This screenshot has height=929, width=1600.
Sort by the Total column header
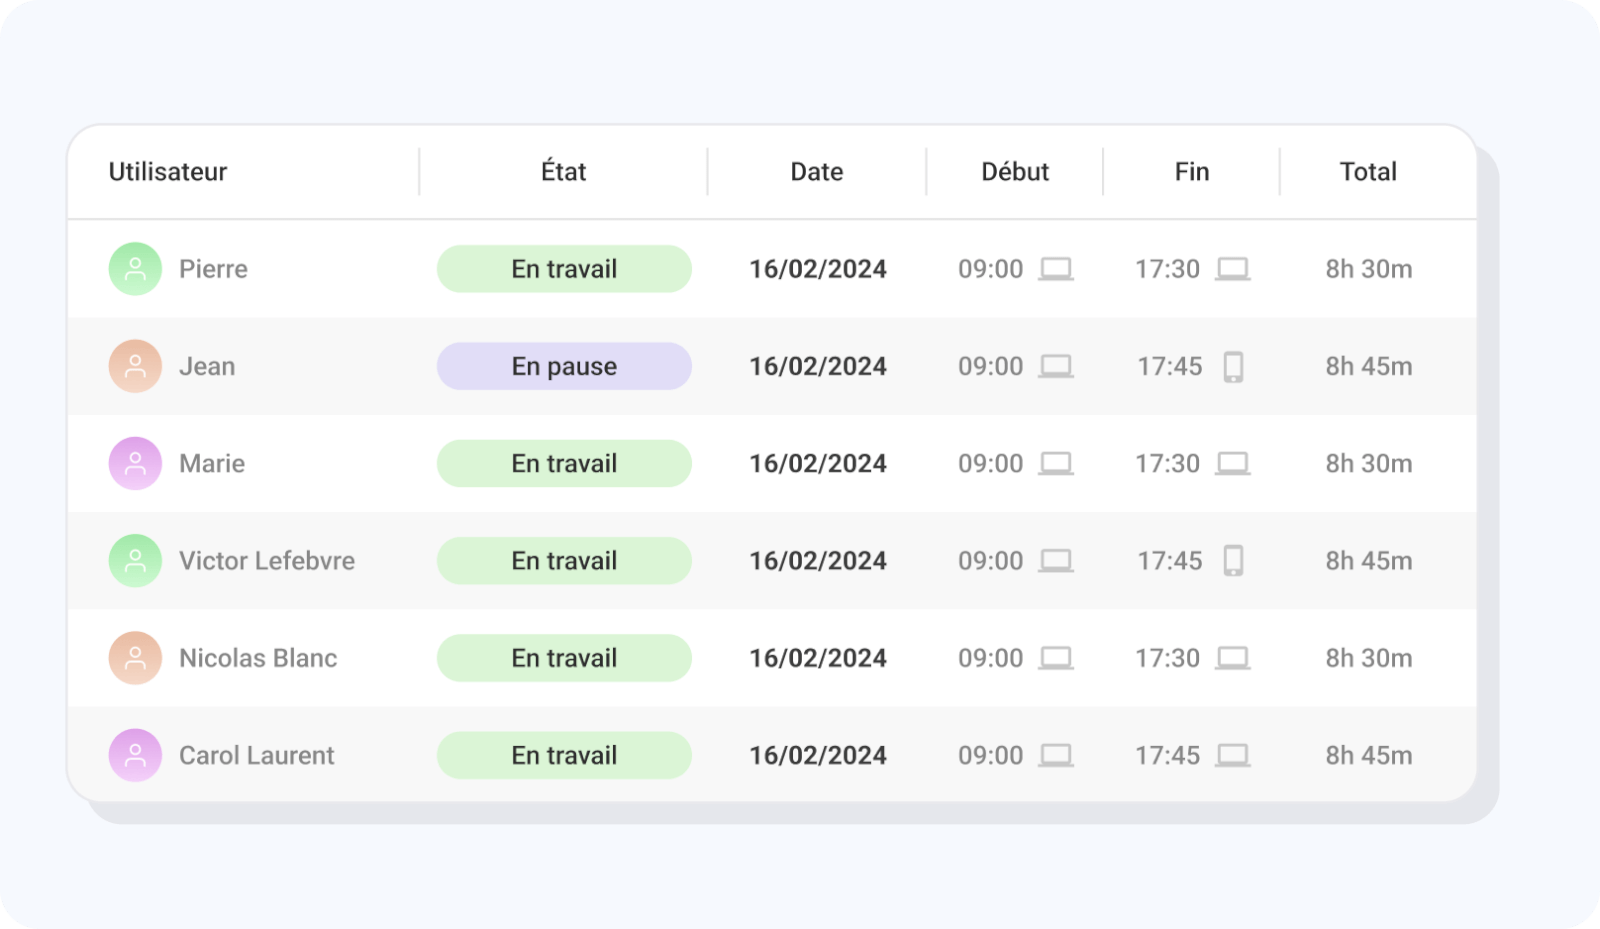pos(1368,172)
